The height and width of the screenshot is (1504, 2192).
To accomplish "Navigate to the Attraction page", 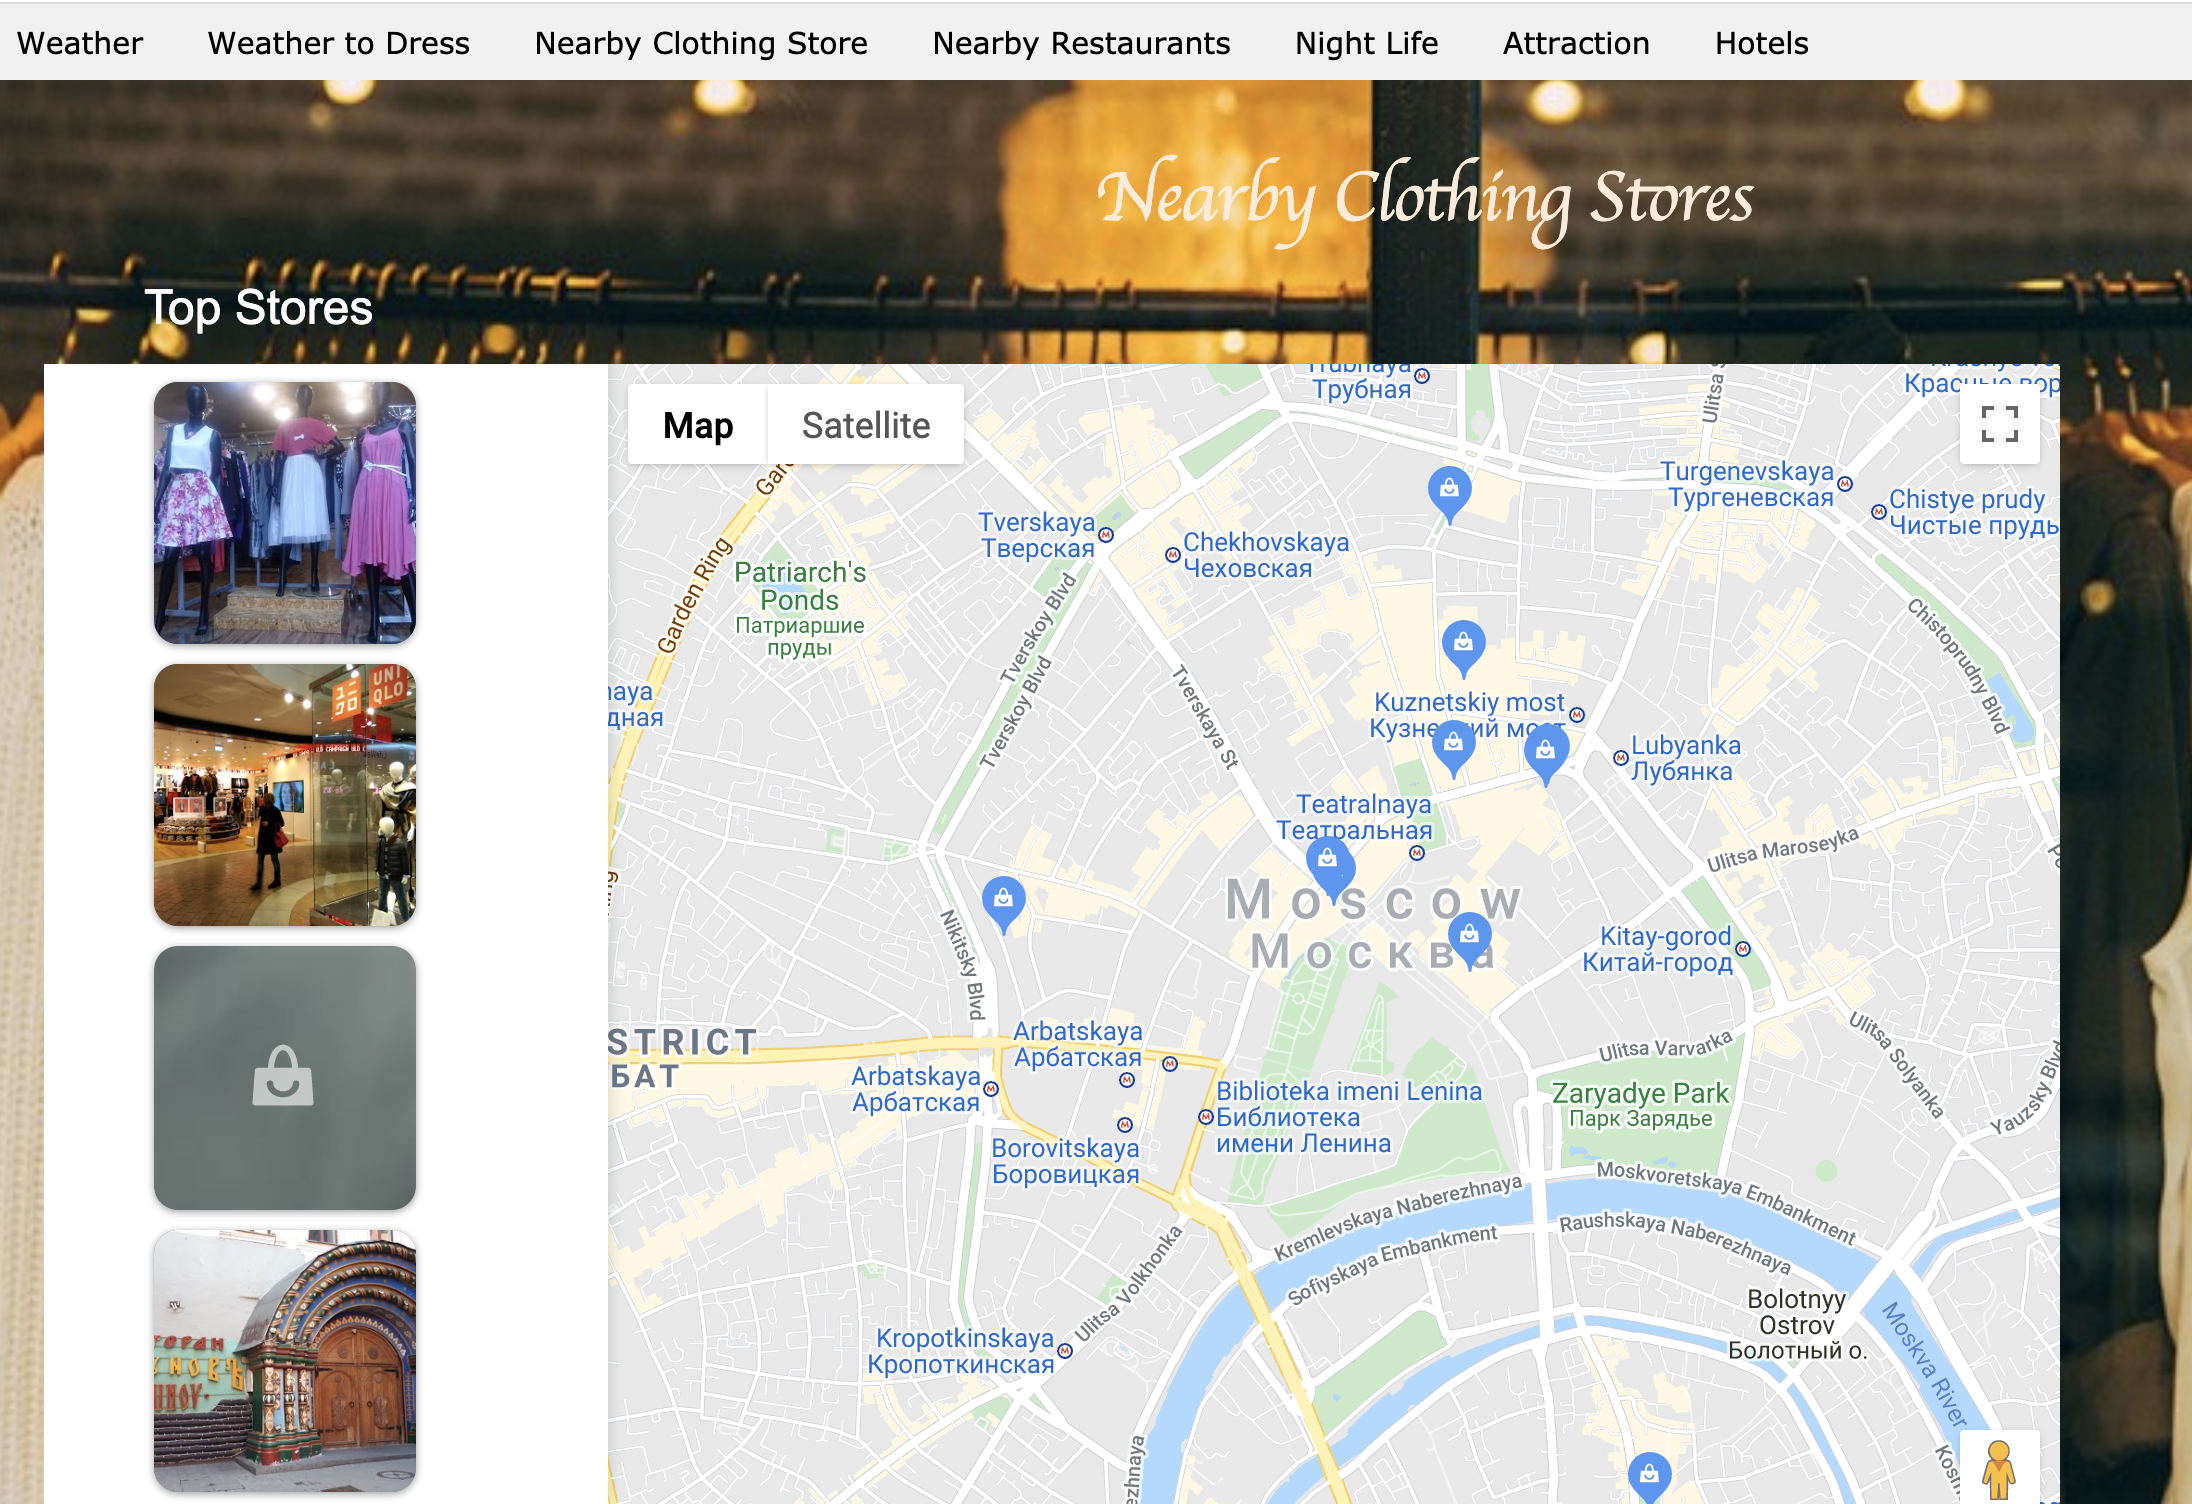I will click(1576, 43).
